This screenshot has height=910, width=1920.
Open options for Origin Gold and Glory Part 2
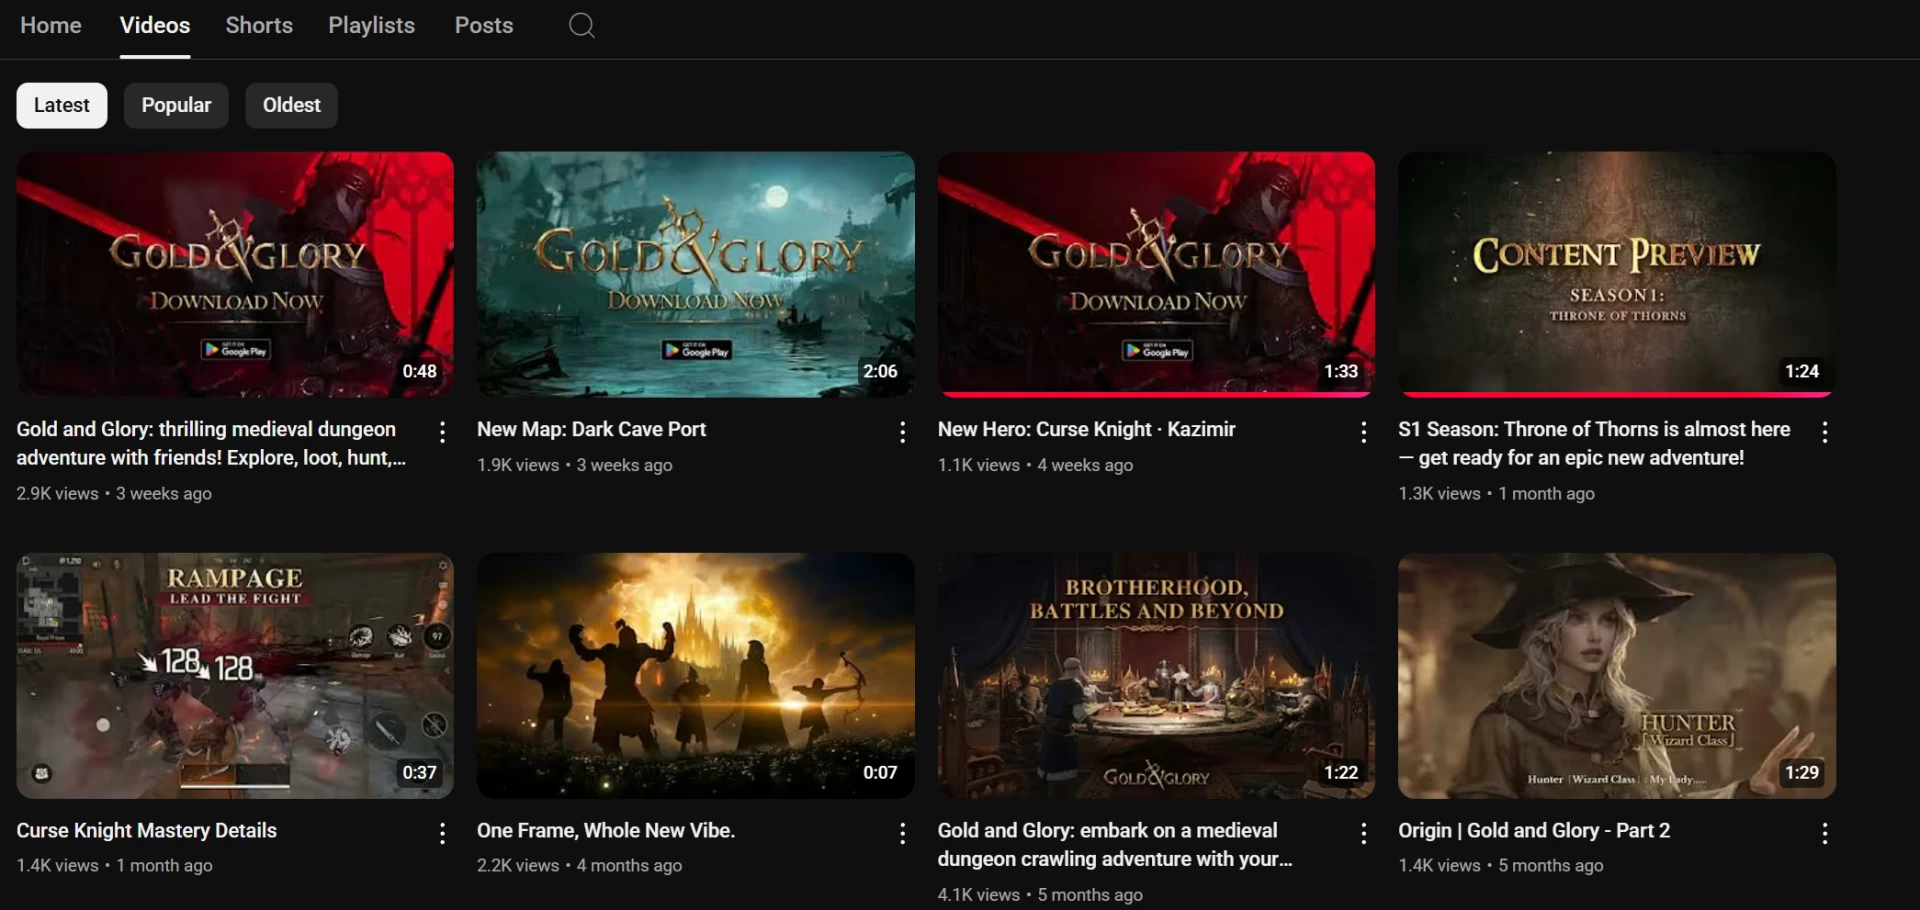1824,833
